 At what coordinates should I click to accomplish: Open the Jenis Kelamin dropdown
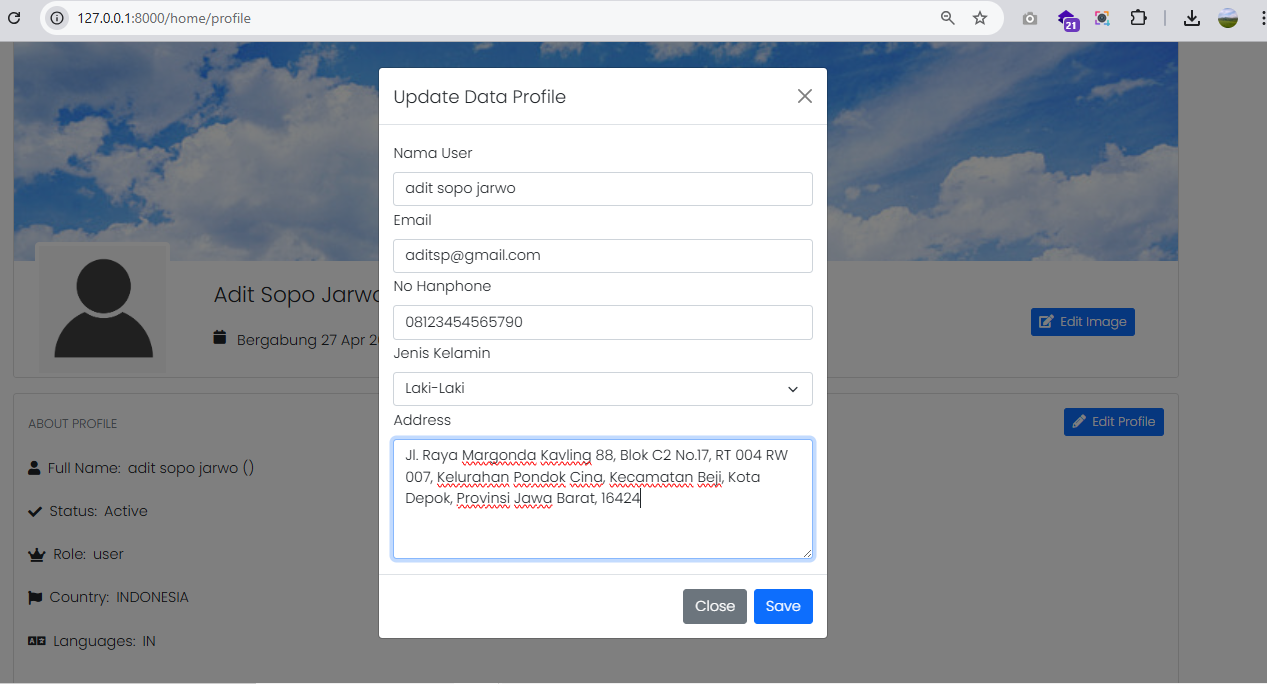602,389
